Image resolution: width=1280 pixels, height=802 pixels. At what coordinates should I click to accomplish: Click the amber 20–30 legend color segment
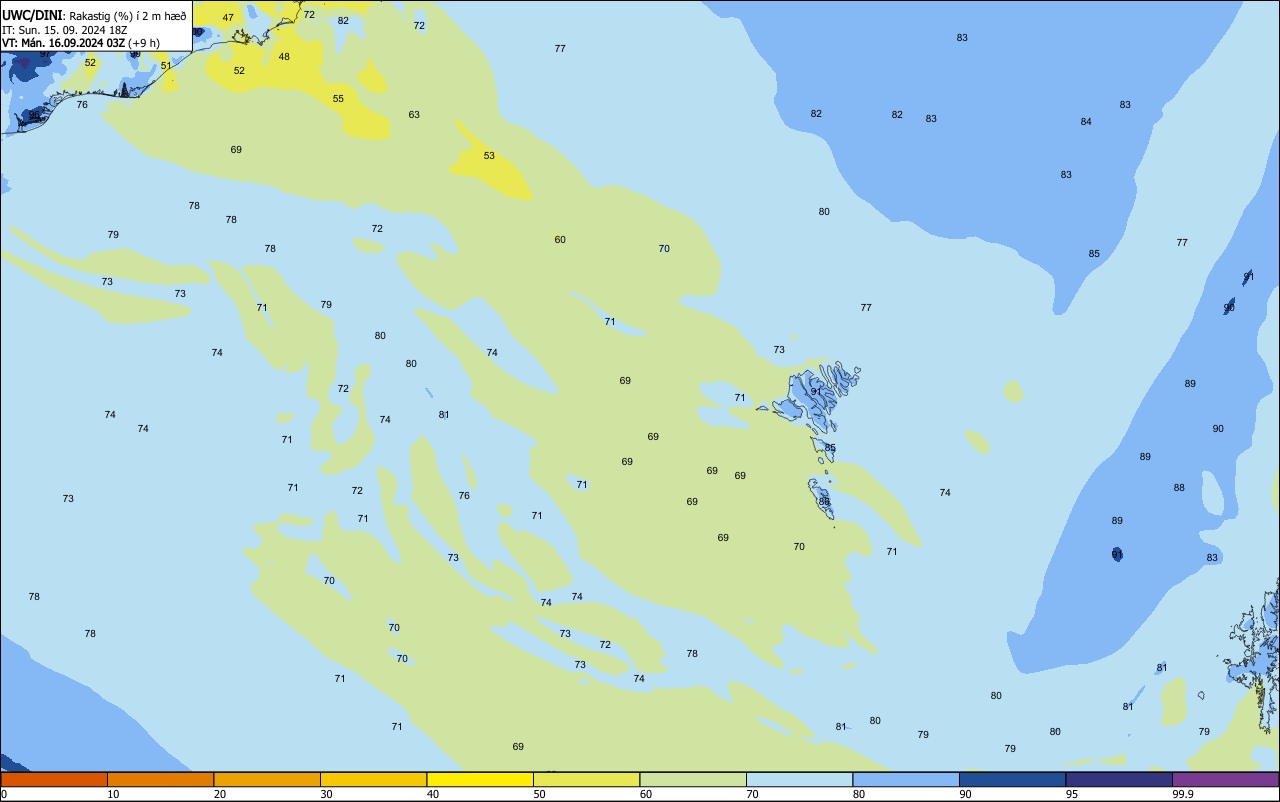coord(267,779)
